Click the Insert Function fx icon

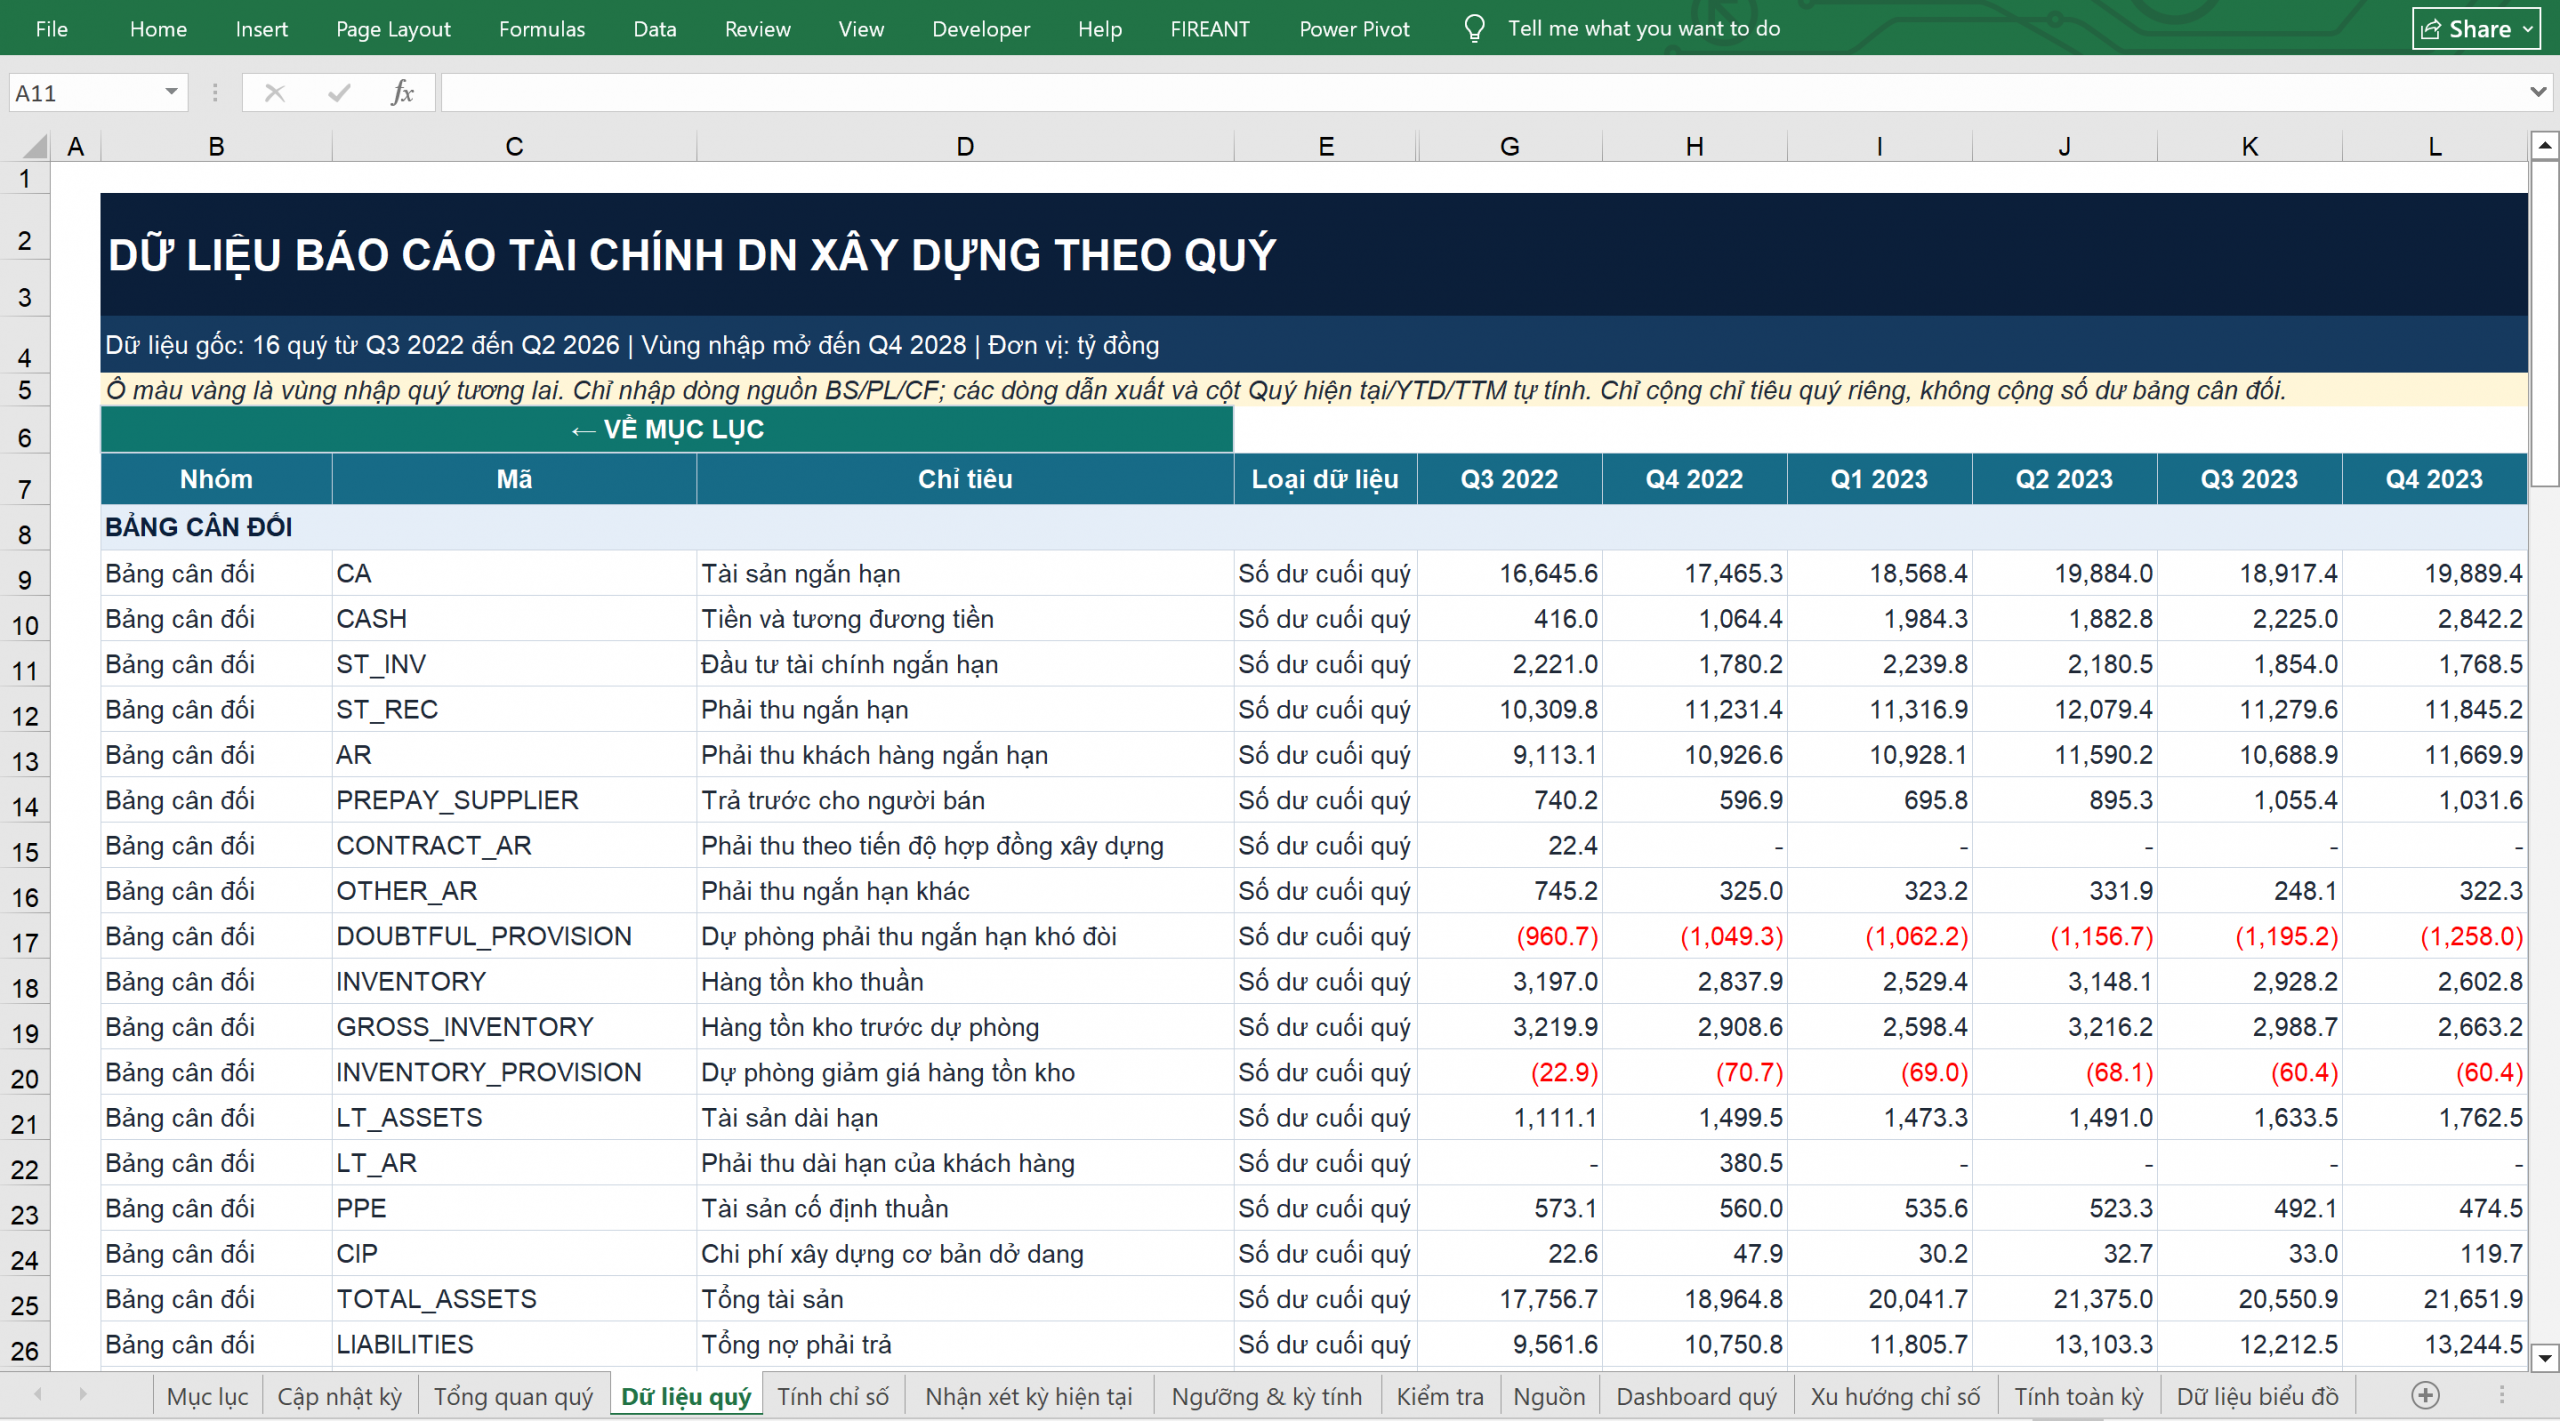pyautogui.click(x=402, y=93)
